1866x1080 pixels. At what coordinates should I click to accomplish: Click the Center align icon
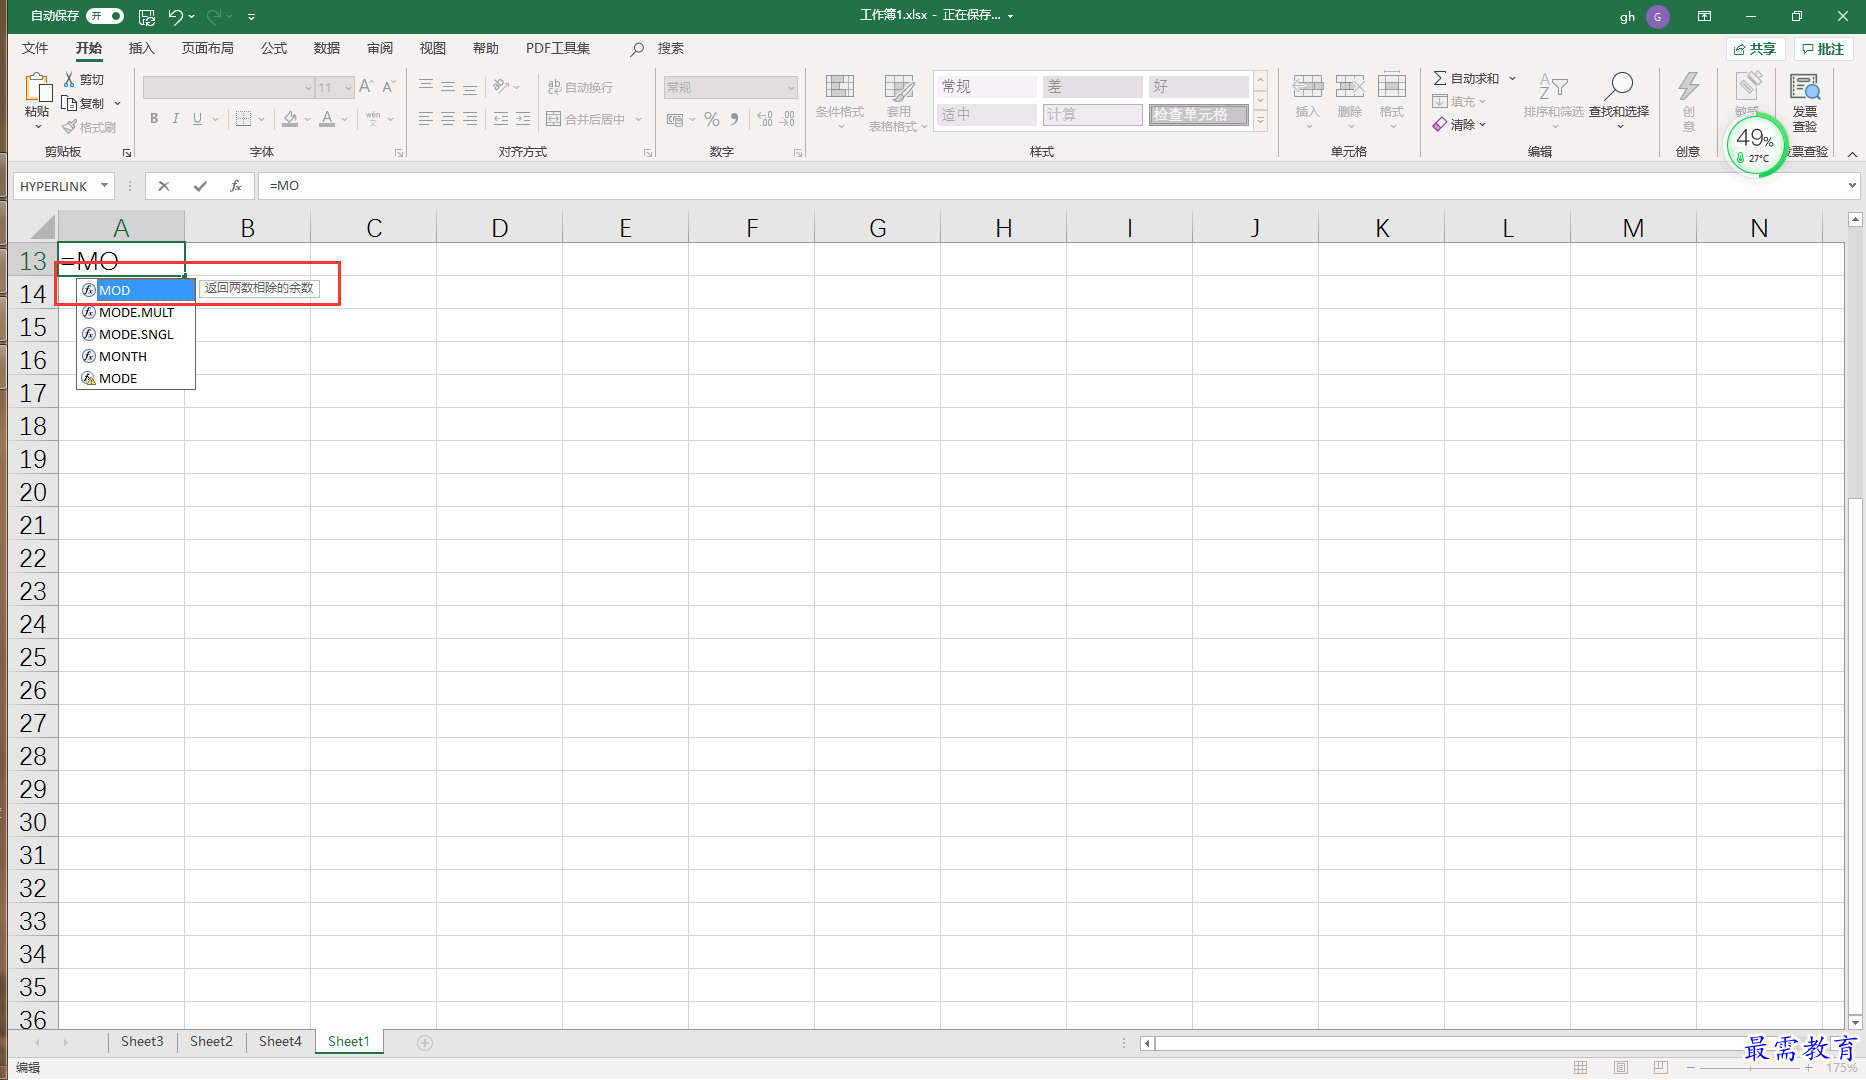[x=448, y=119]
